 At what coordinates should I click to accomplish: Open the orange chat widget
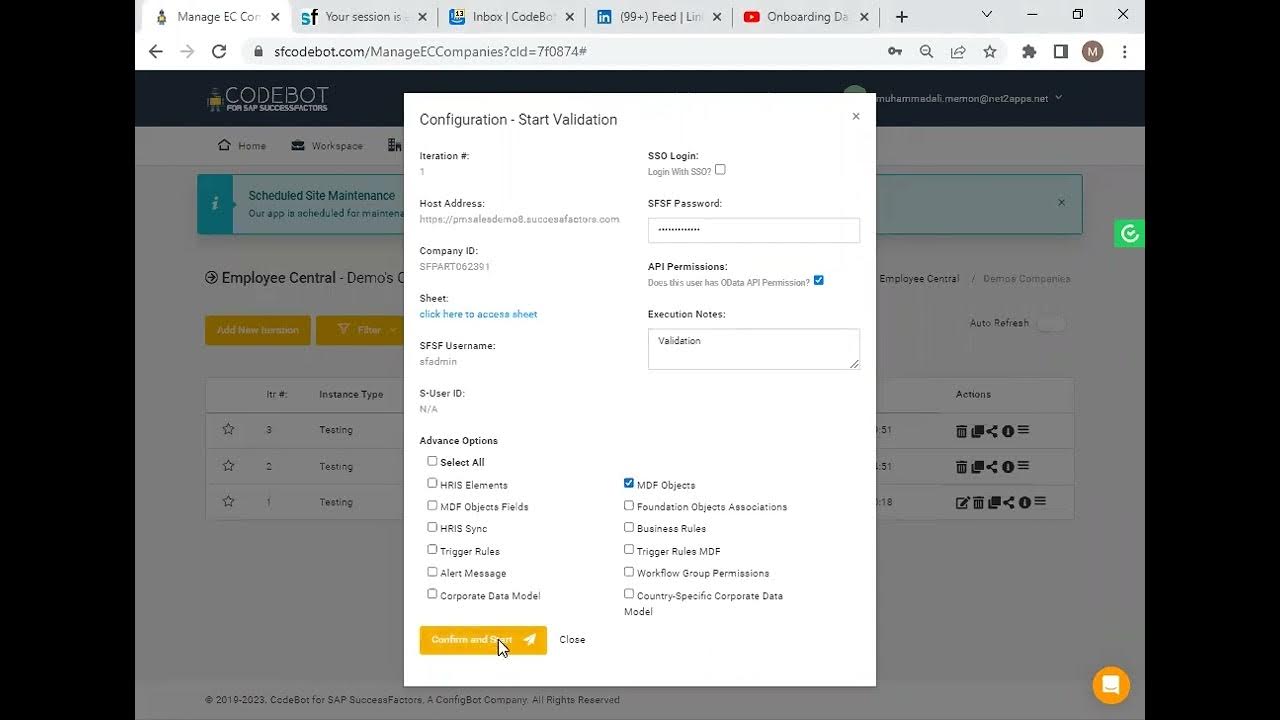tap(1111, 685)
